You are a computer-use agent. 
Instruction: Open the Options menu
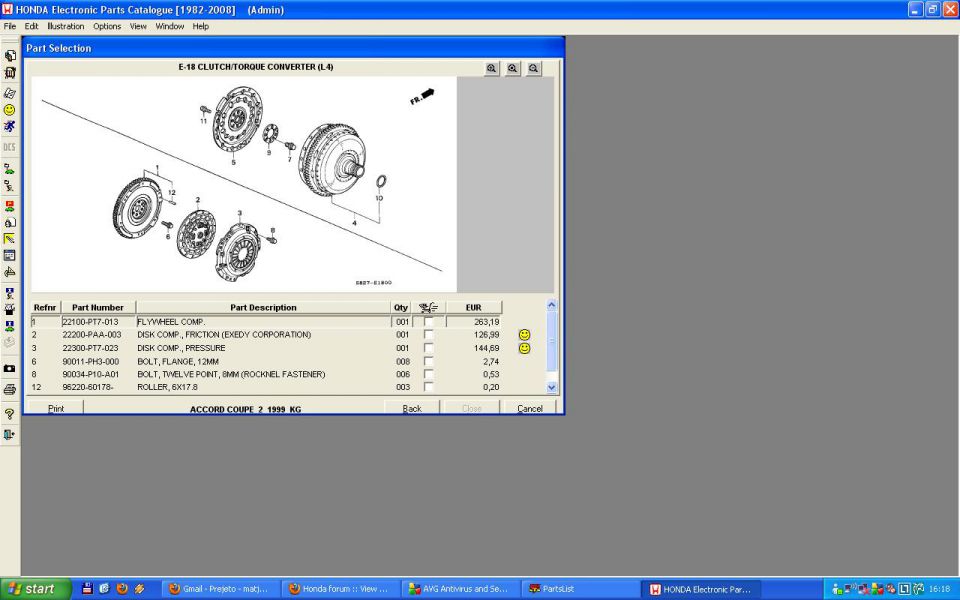(x=107, y=26)
